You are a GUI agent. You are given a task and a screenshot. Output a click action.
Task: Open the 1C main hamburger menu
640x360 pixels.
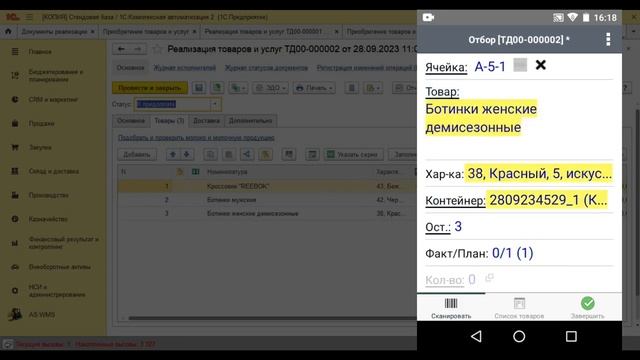coord(29,17)
